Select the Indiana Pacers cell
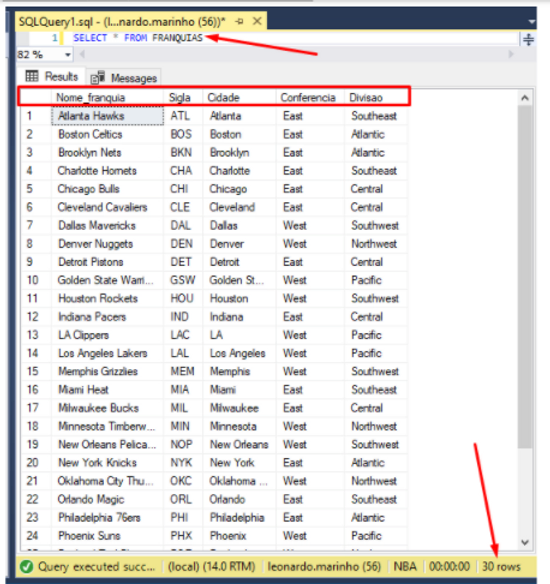Viewport: 550px width, 584px height. click(107, 317)
